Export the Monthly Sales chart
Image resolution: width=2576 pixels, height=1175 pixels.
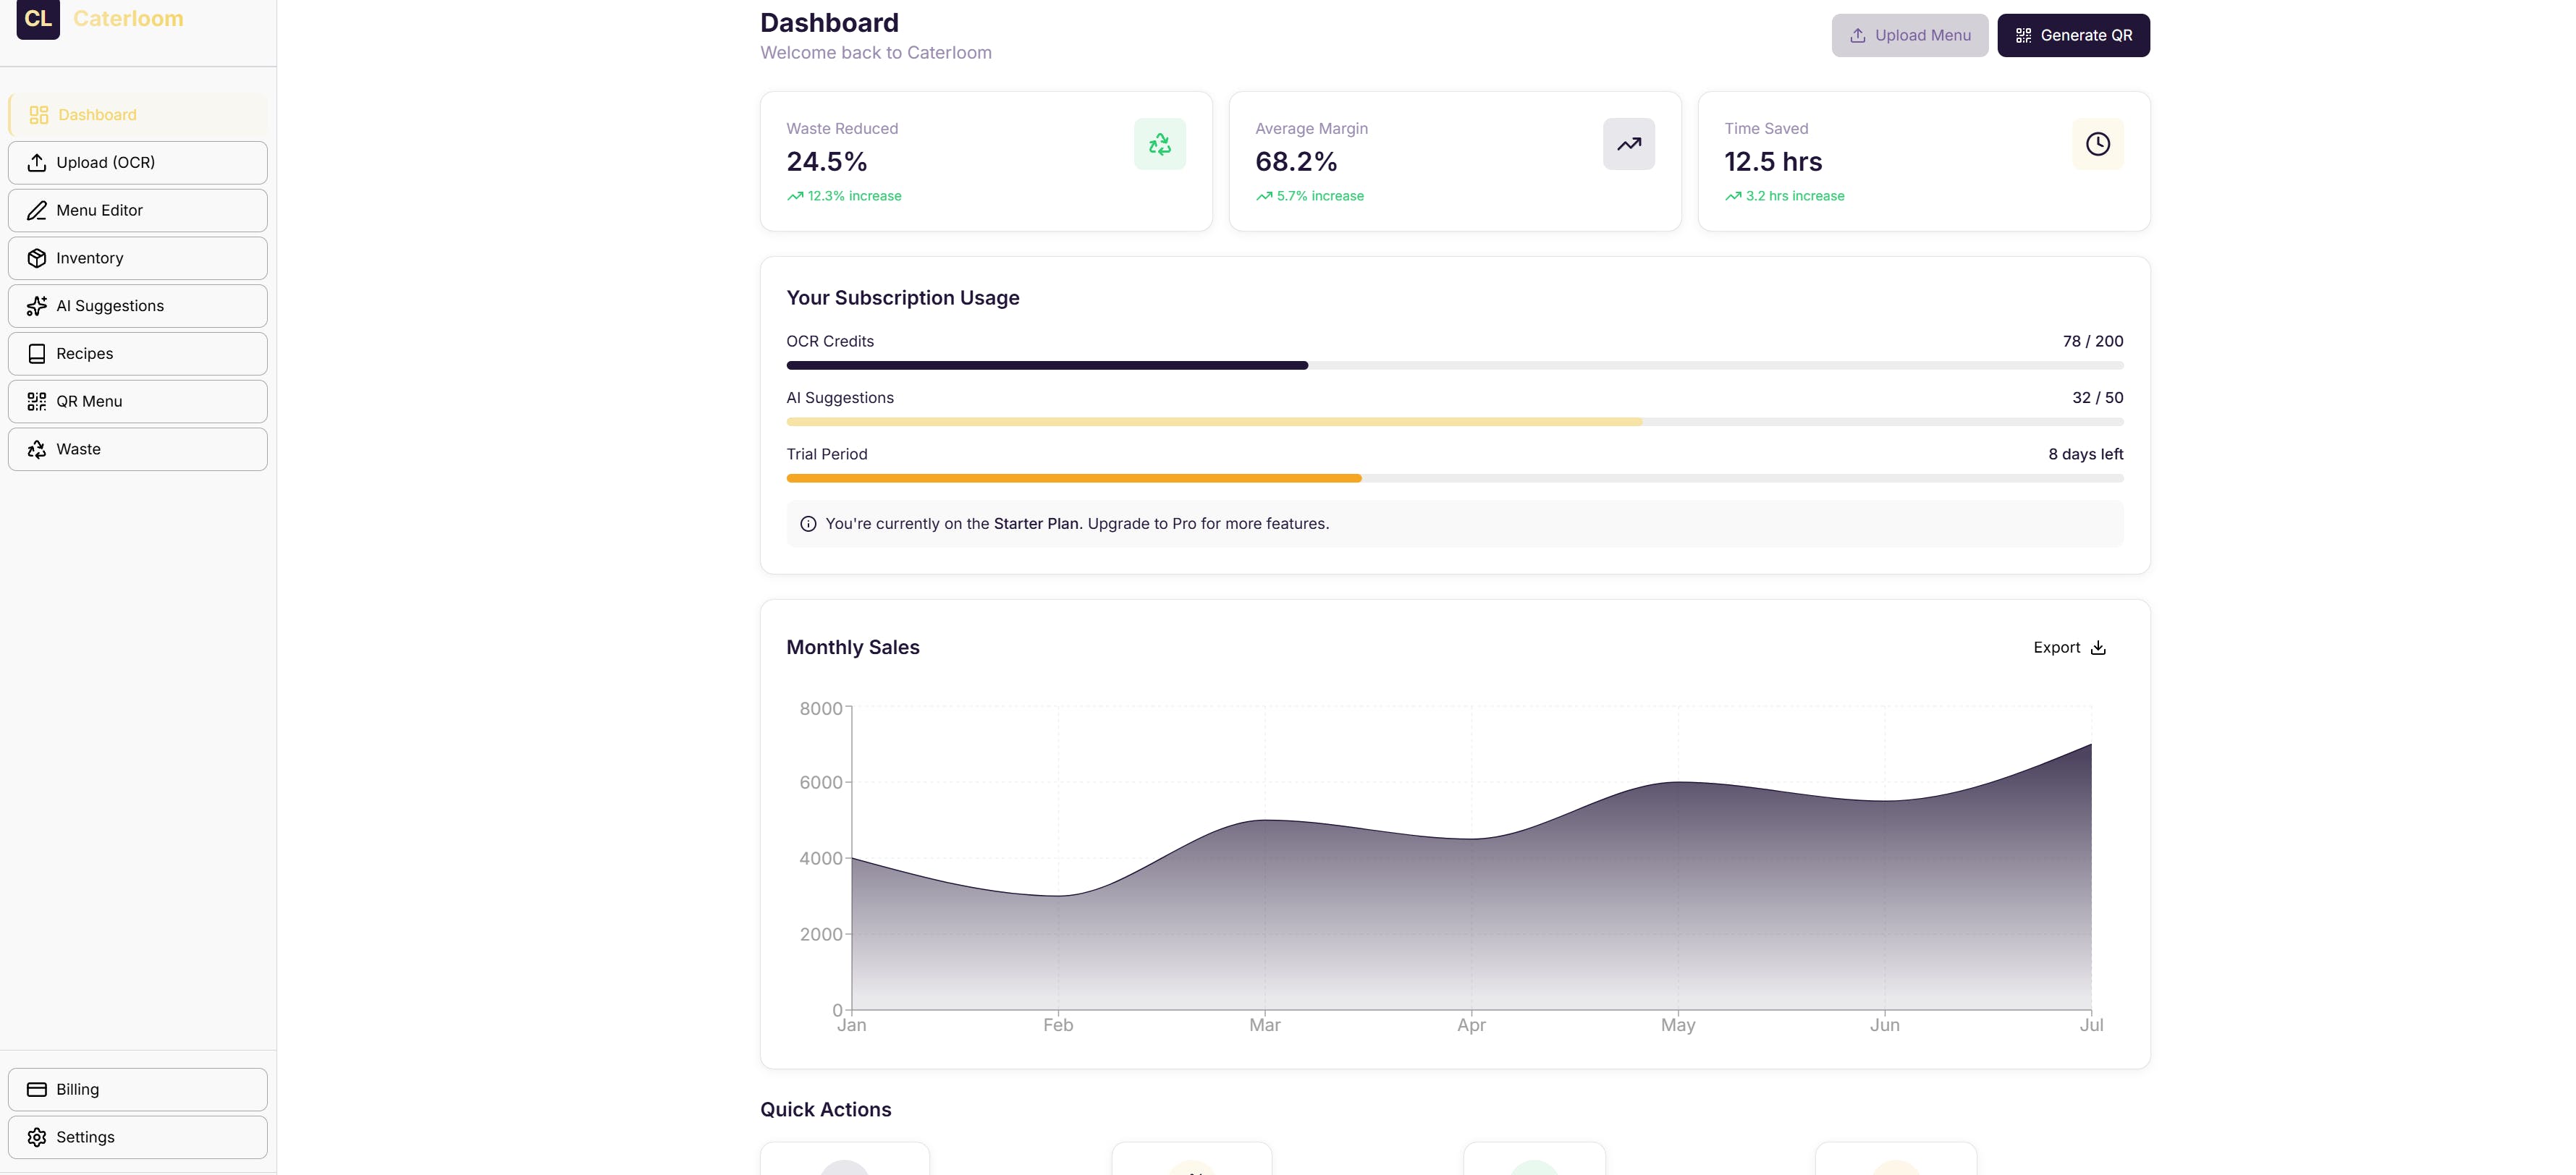pos(2068,648)
